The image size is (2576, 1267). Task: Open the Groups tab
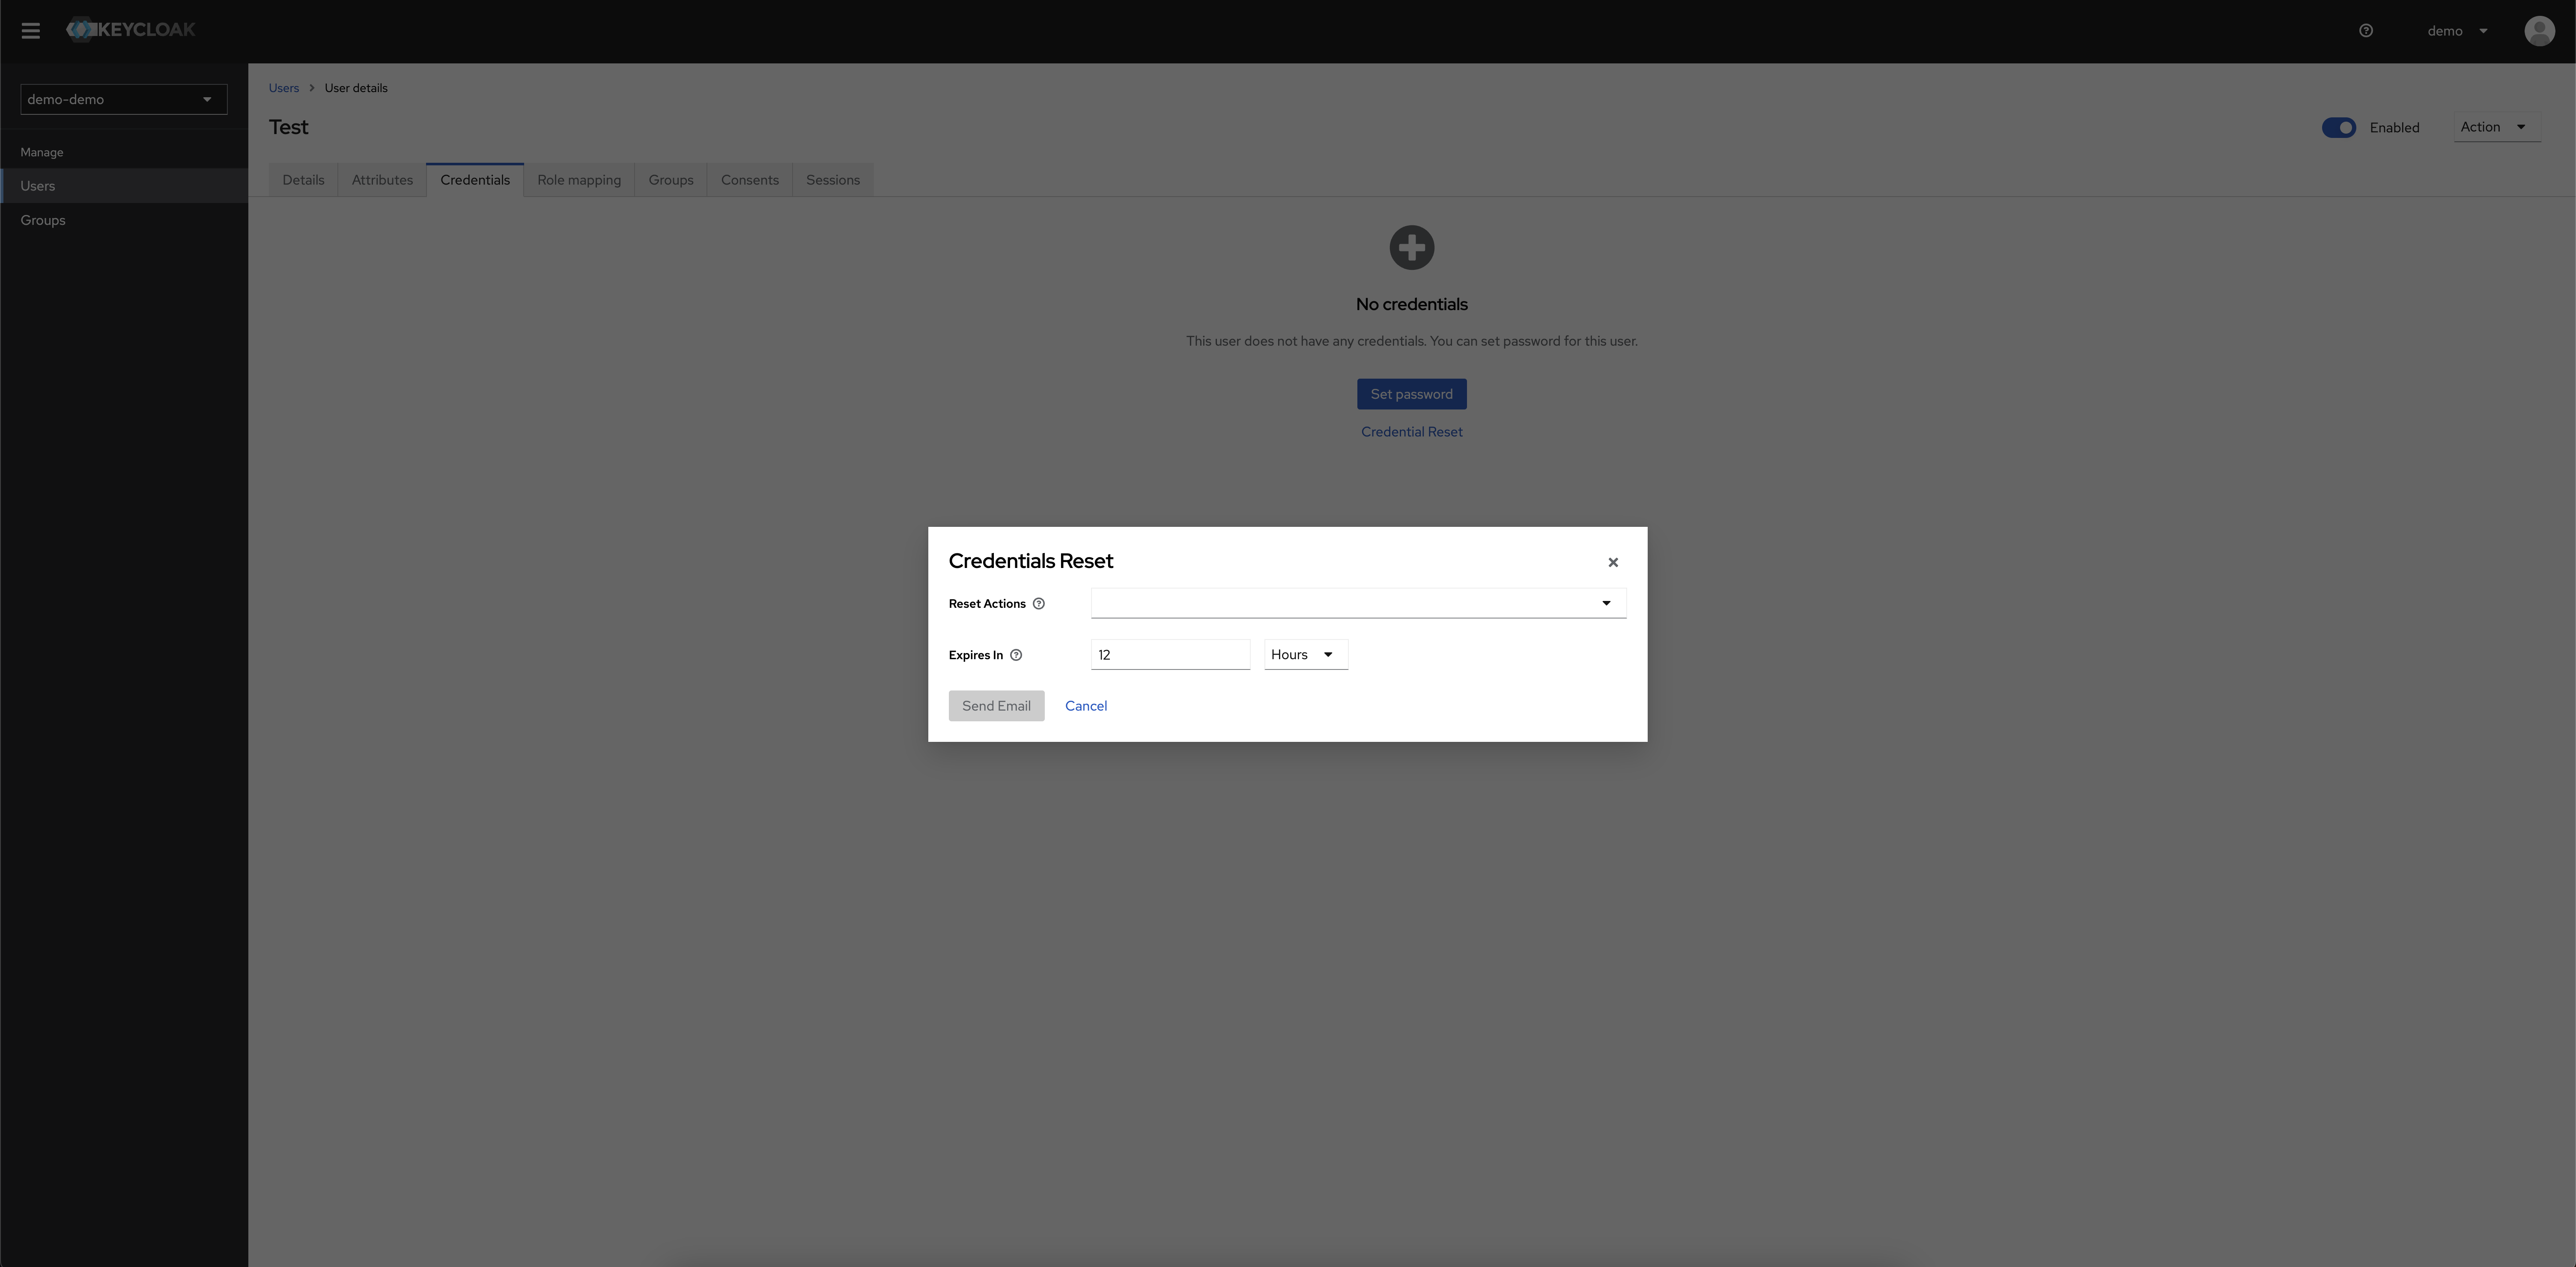coord(671,180)
